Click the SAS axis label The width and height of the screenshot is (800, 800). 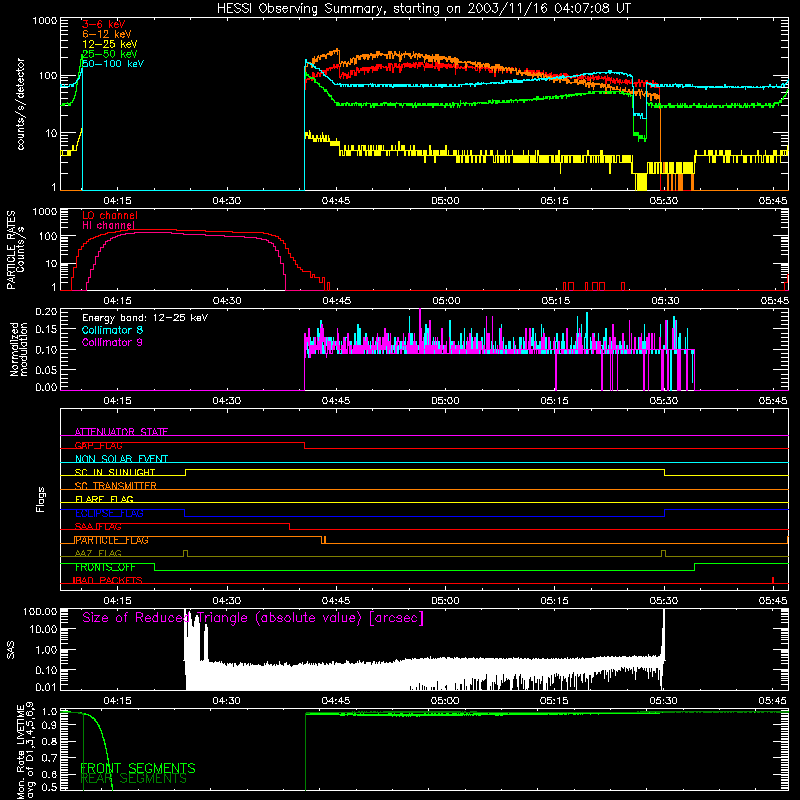(x=10, y=650)
